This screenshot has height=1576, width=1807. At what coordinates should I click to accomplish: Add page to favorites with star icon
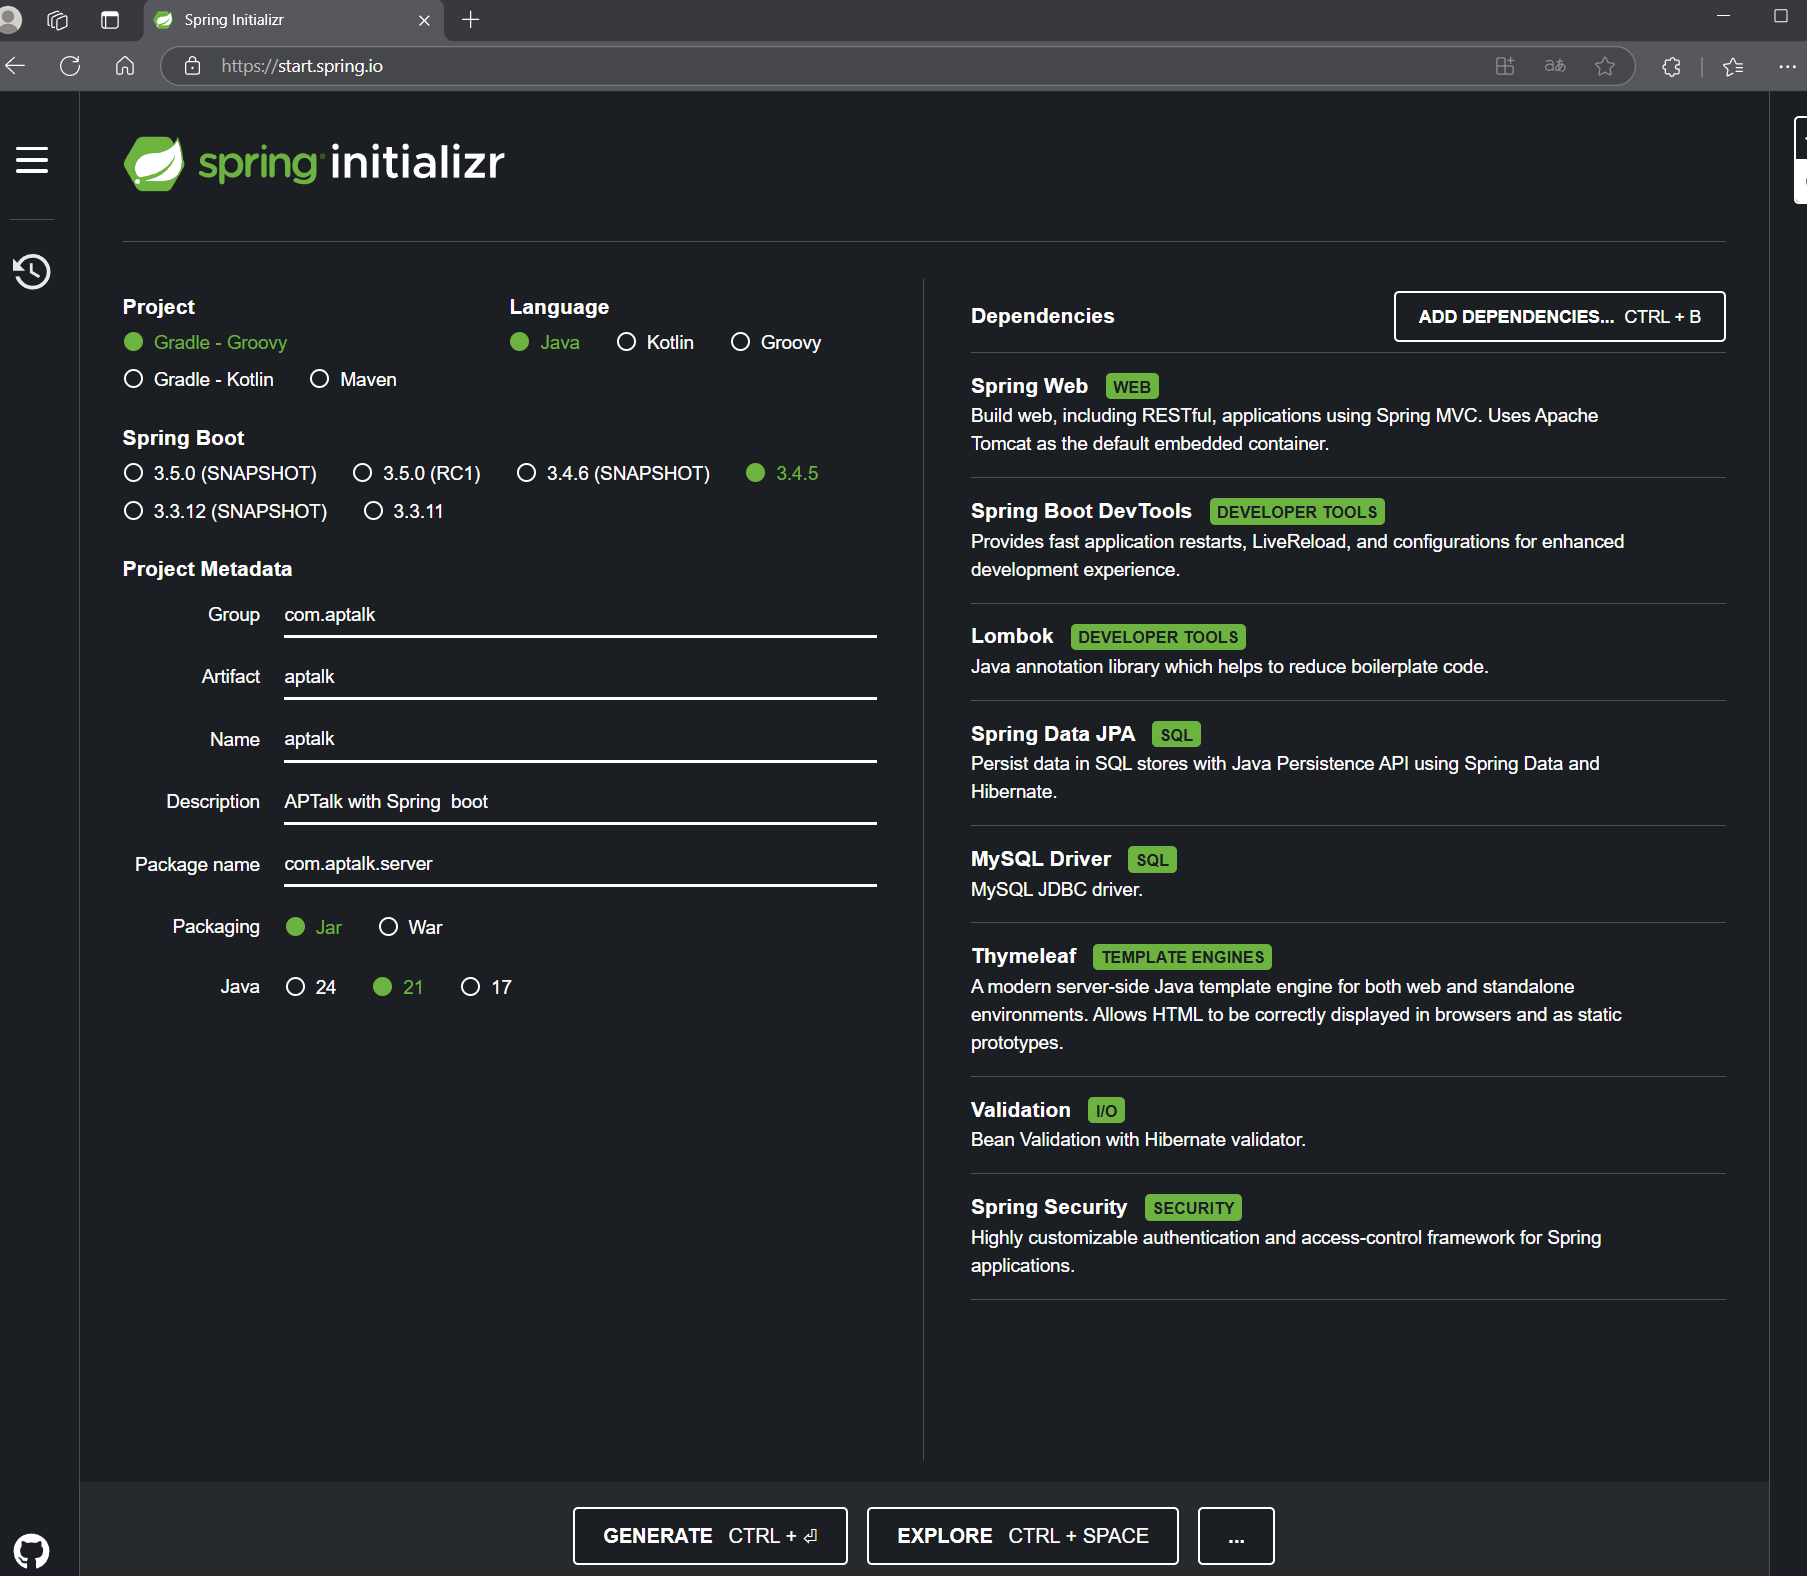click(1605, 66)
